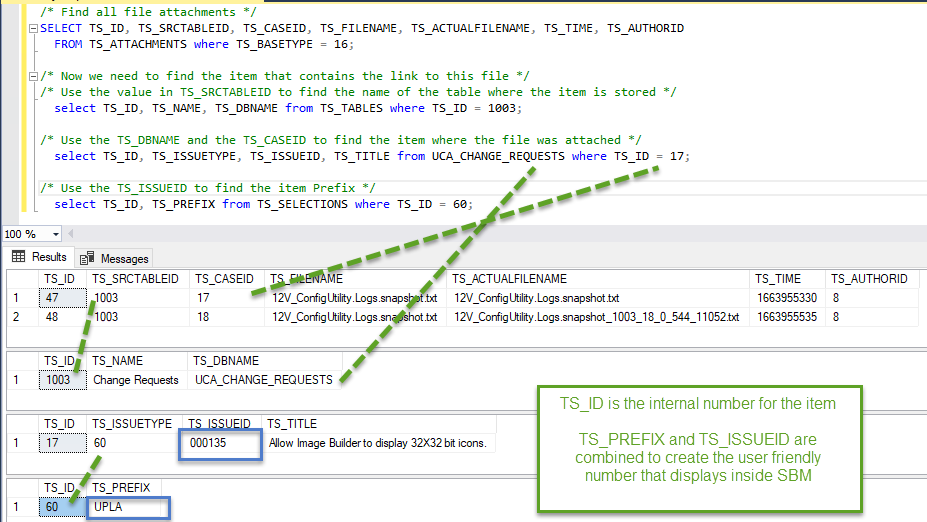Click the TS_AUTHORID column header
This screenshot has height=522, width=927.
tap(869, 279)
